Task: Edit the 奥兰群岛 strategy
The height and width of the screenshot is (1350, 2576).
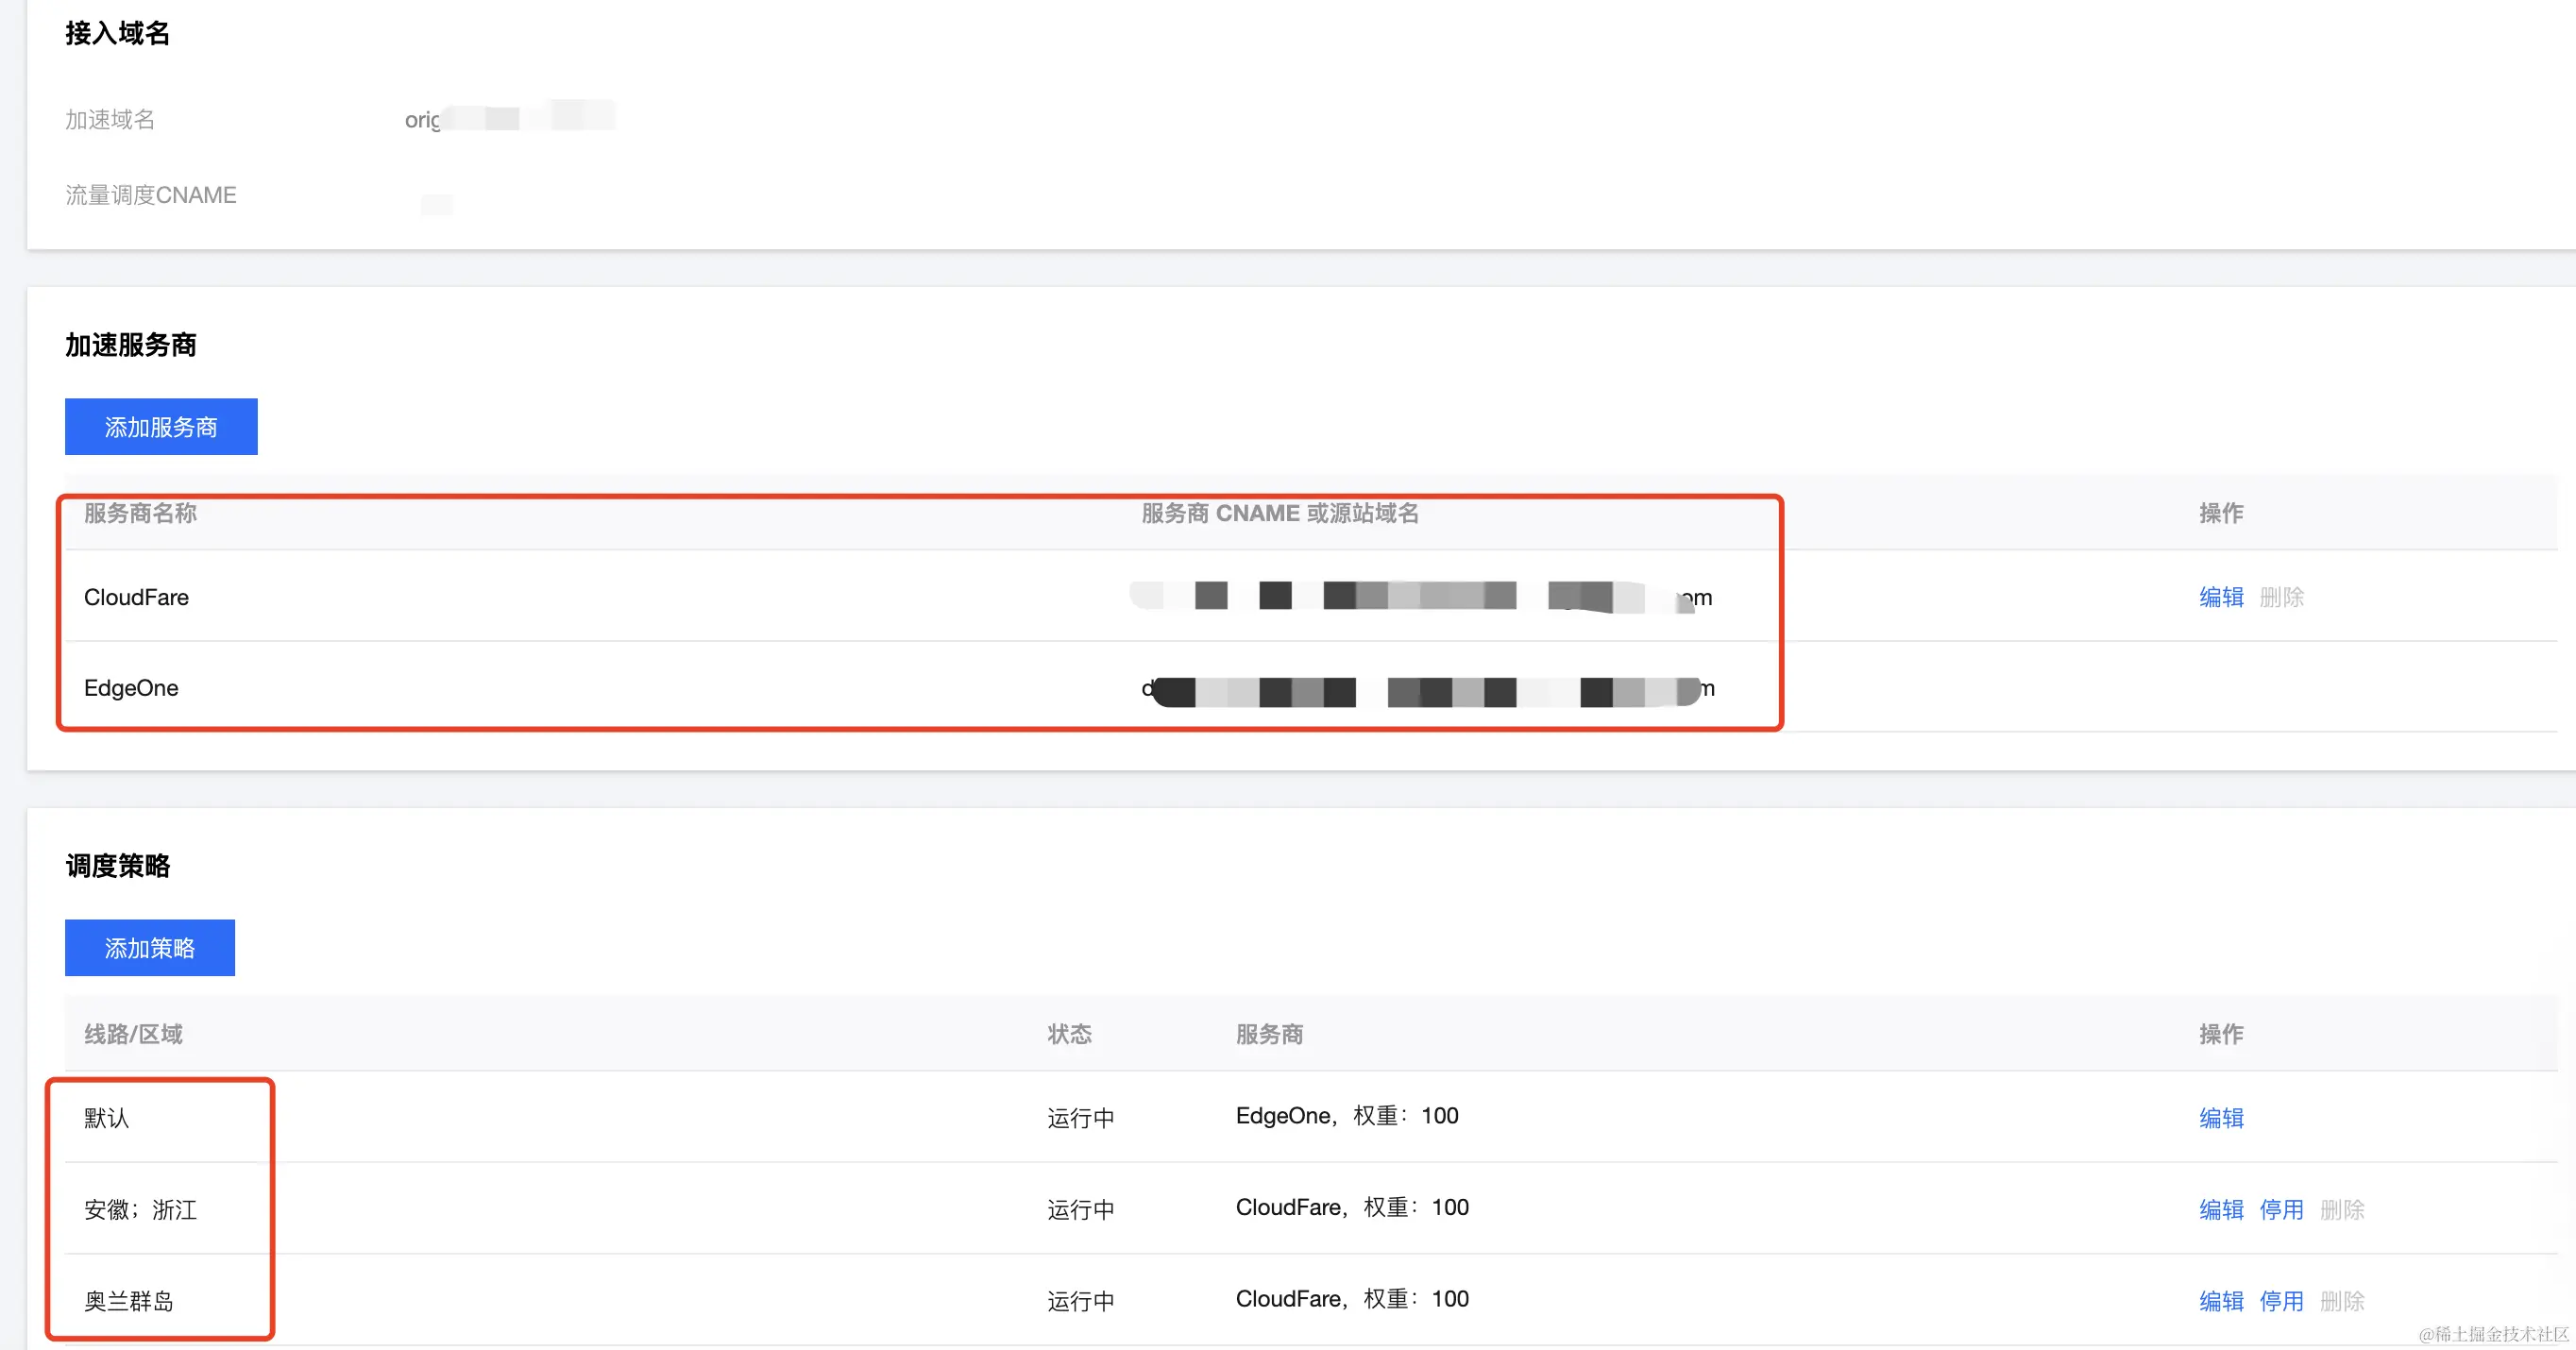Action: tap(2221, 1301)
